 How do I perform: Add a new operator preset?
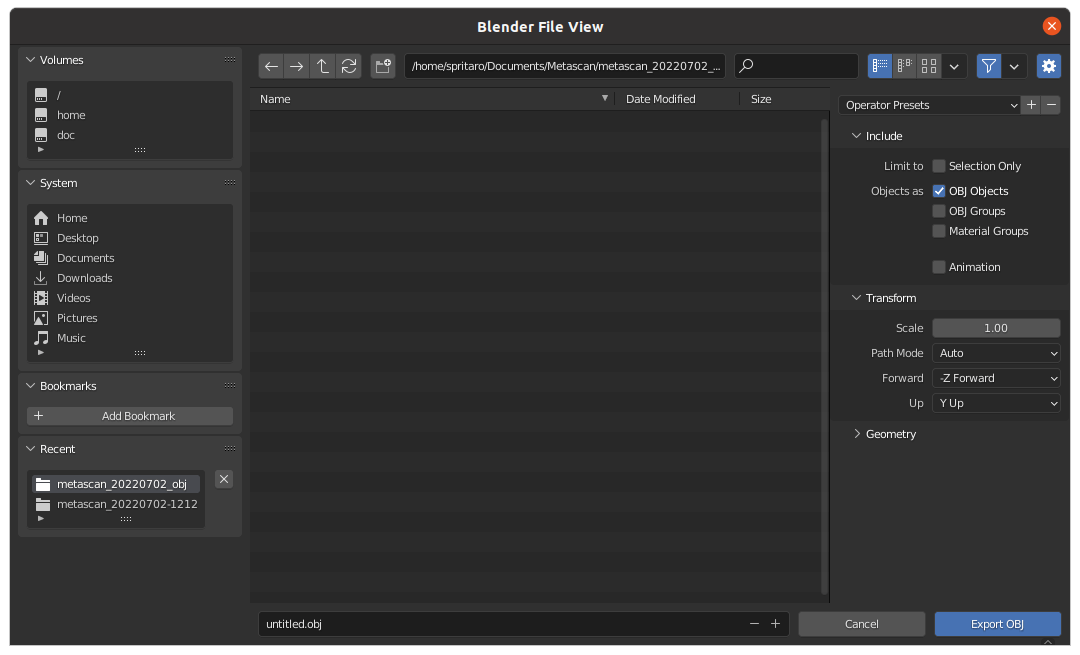point(1031,105)
